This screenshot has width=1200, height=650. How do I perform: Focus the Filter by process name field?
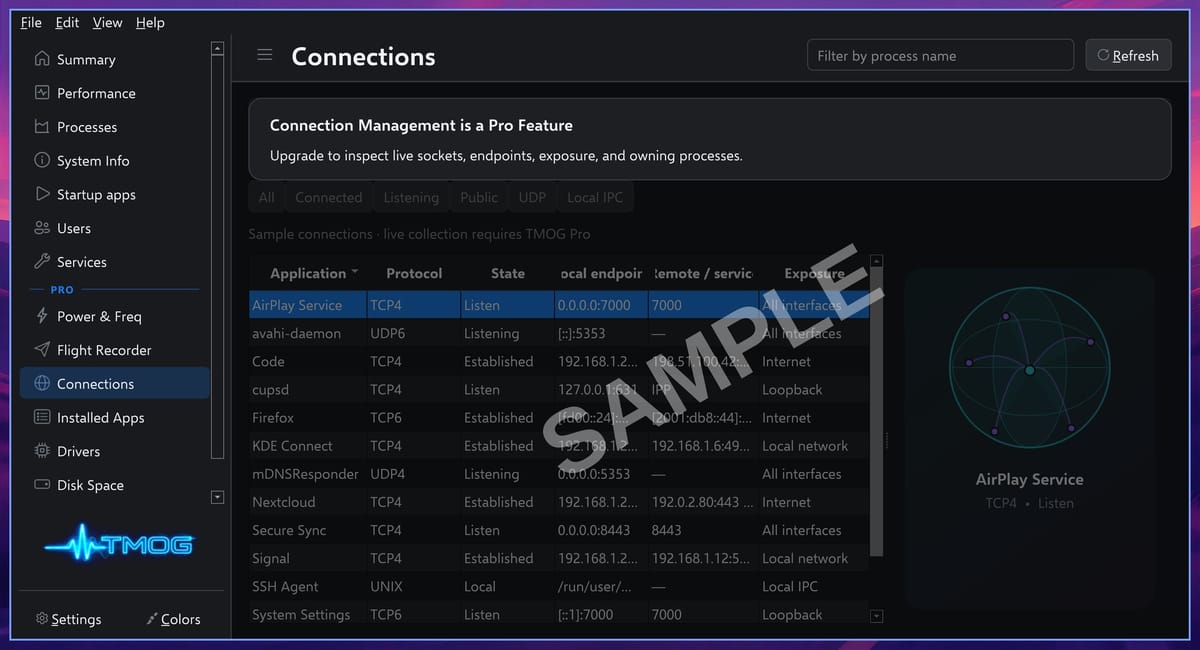point(940,55)
